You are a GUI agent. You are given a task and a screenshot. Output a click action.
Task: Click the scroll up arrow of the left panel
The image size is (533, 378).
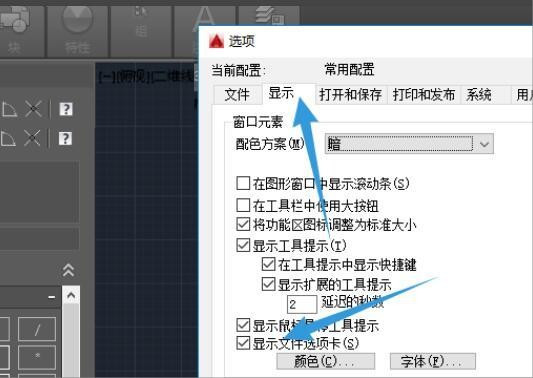71,295
